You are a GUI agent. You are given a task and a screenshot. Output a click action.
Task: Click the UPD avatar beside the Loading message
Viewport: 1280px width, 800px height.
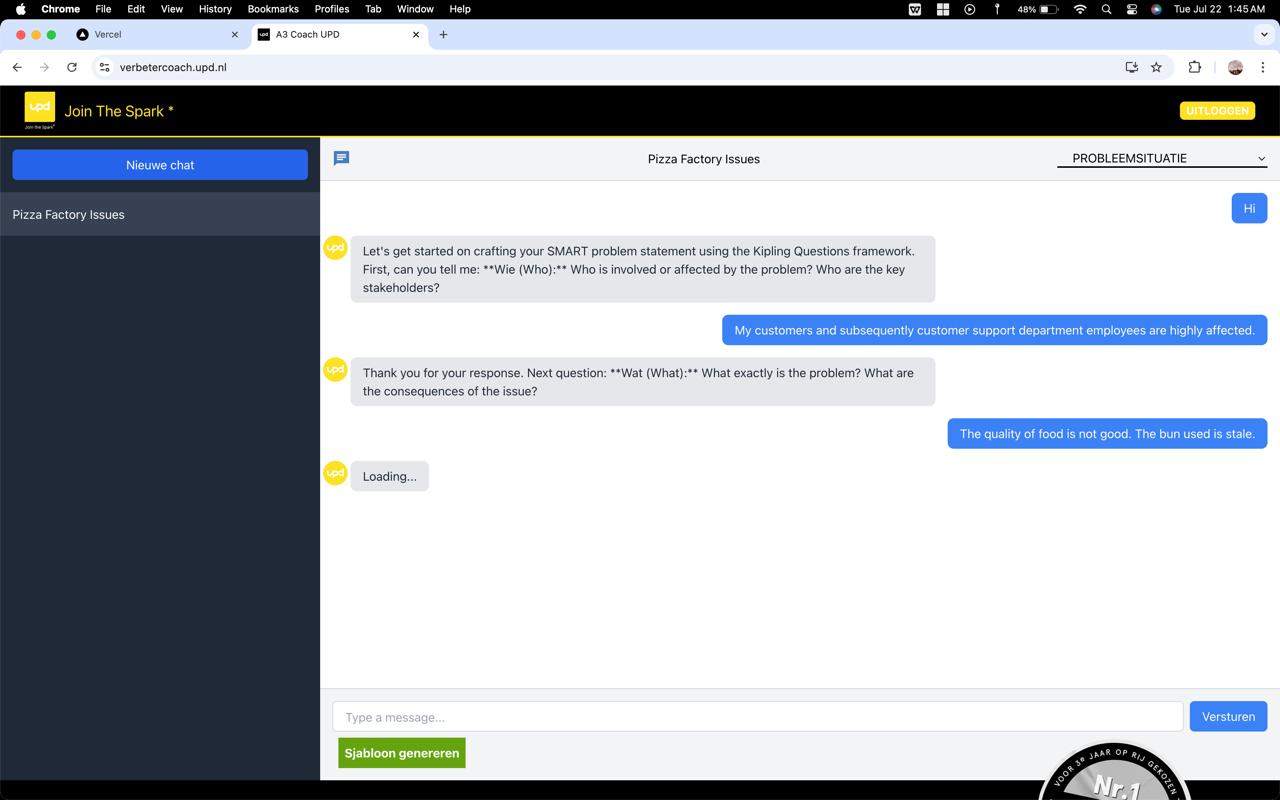pos(335,472)
